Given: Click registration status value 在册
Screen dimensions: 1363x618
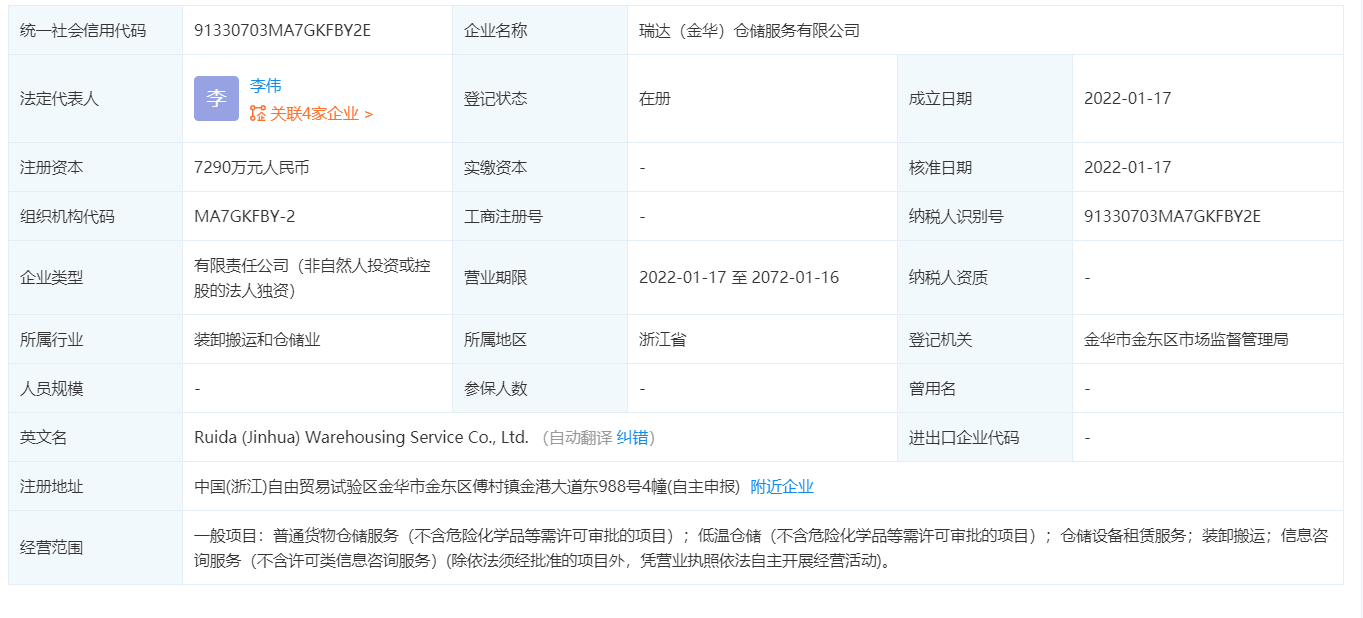Looking at the screenshot, I should click(655, 98).
